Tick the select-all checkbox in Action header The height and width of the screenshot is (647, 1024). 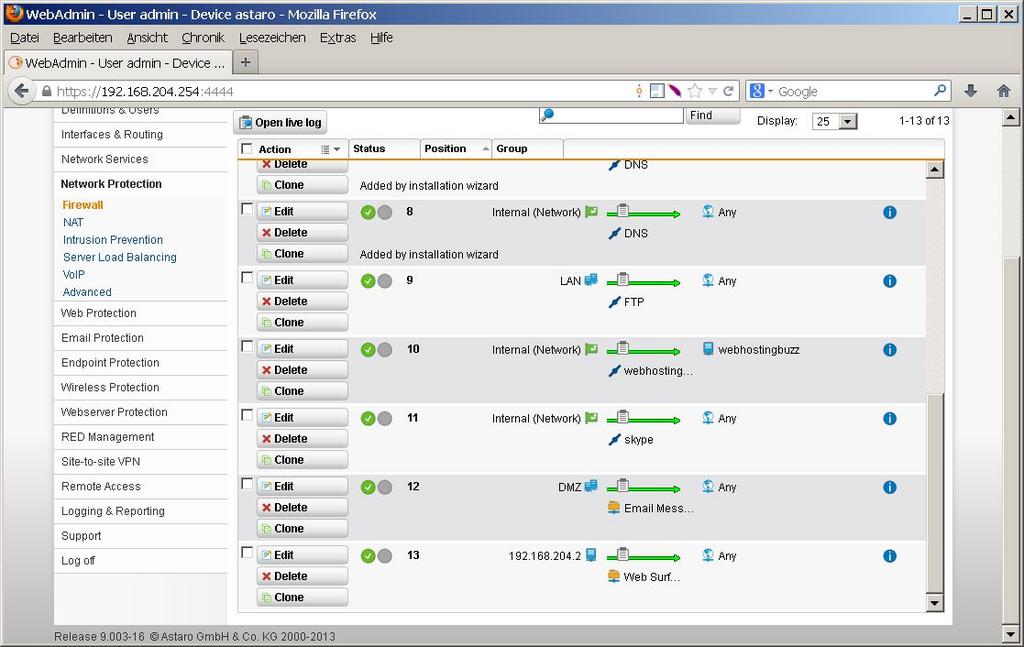click(247, 149)
